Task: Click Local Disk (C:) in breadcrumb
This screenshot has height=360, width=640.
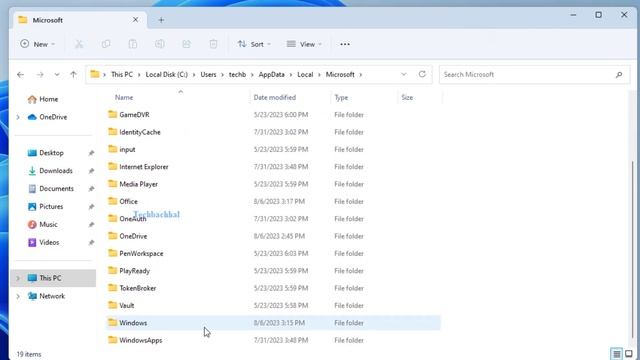Action: [x=167, y=75]
